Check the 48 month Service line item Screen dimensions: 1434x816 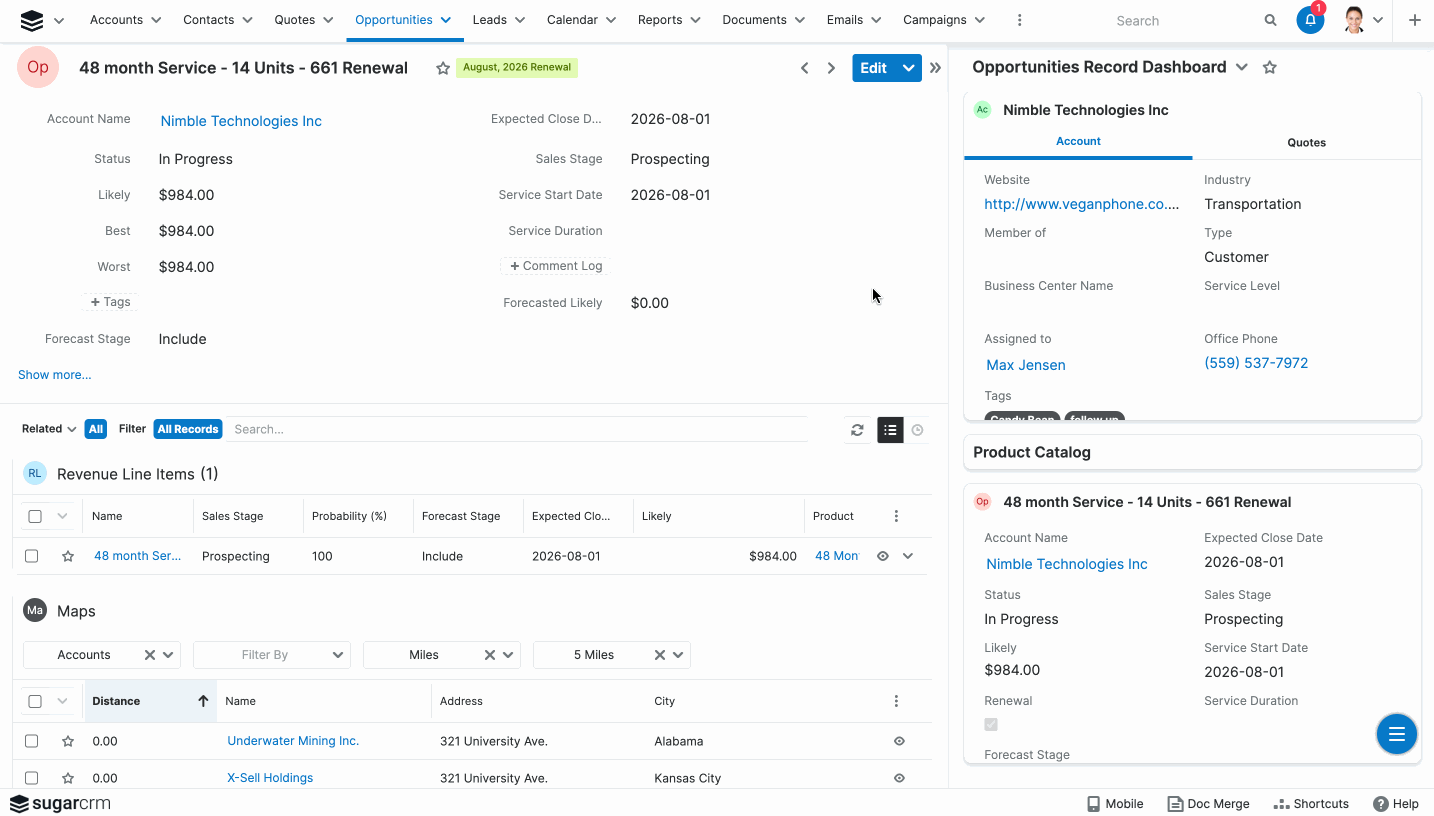(31, 556)
